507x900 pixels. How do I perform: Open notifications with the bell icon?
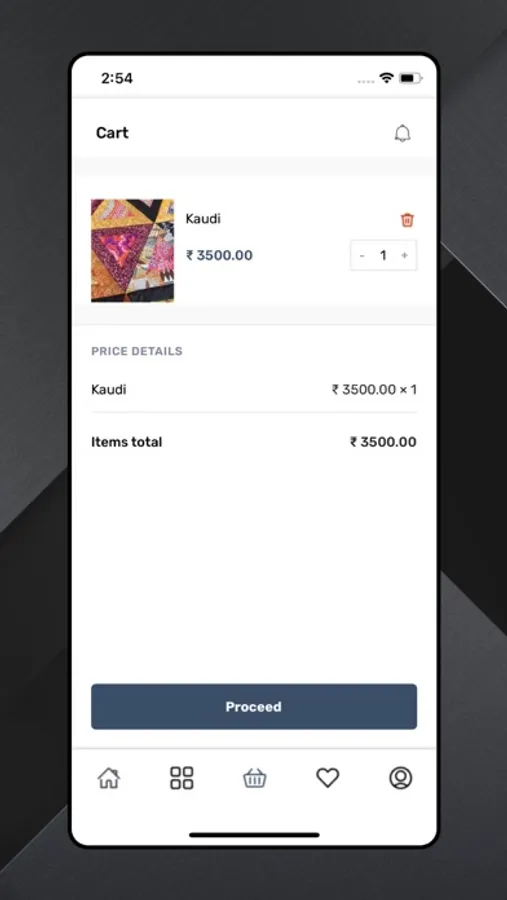(402, 133)
